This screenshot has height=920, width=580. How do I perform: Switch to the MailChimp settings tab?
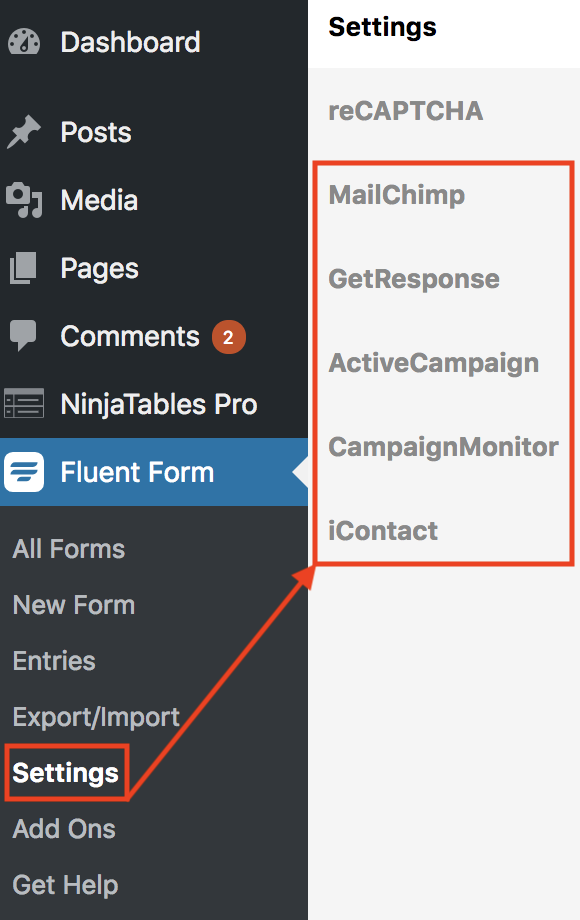(397, 195)
